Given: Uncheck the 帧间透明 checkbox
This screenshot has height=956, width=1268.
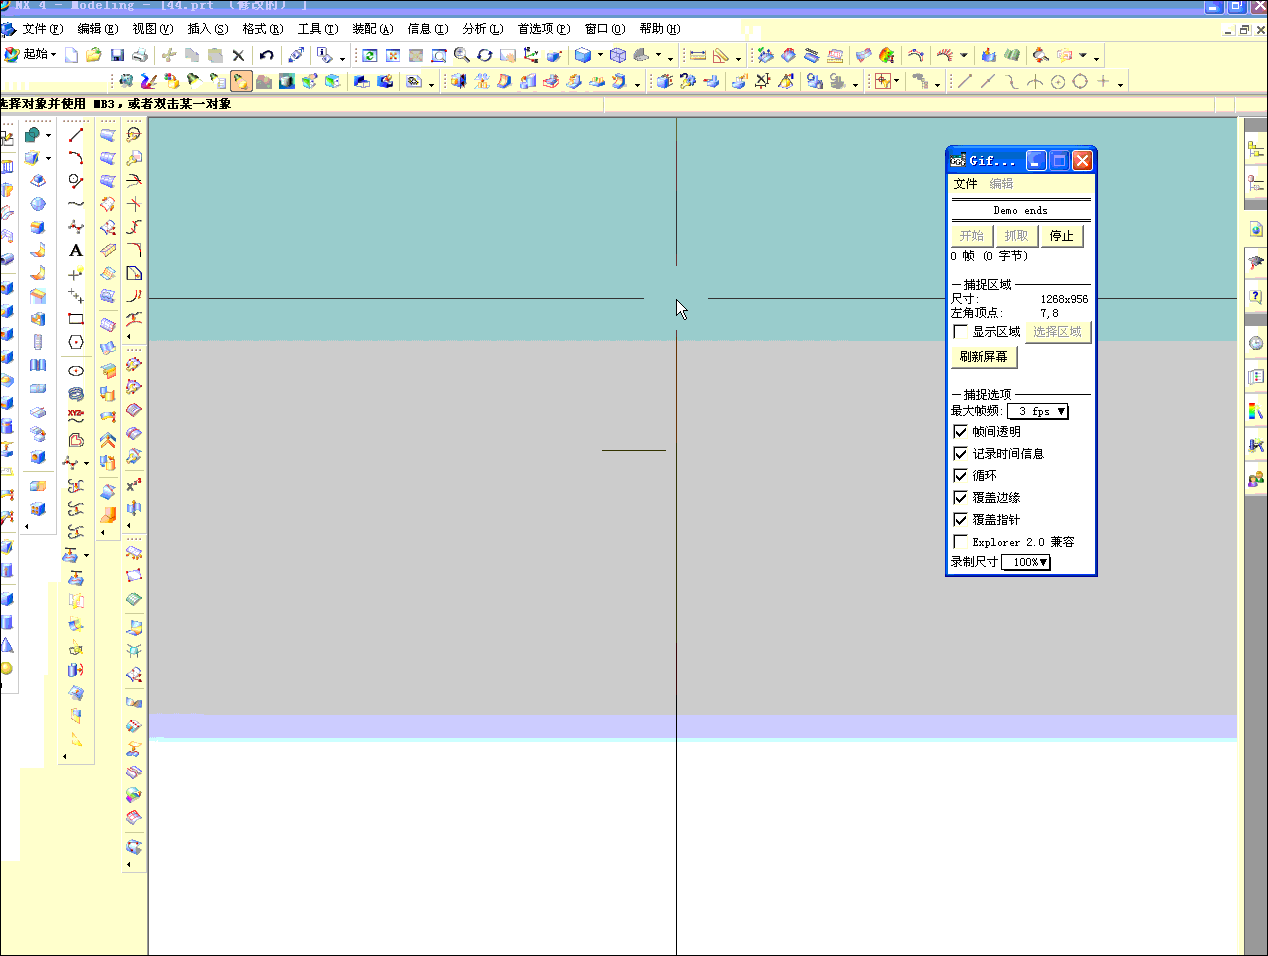Looking at the screenshot, I should click(x=960, y=432).
